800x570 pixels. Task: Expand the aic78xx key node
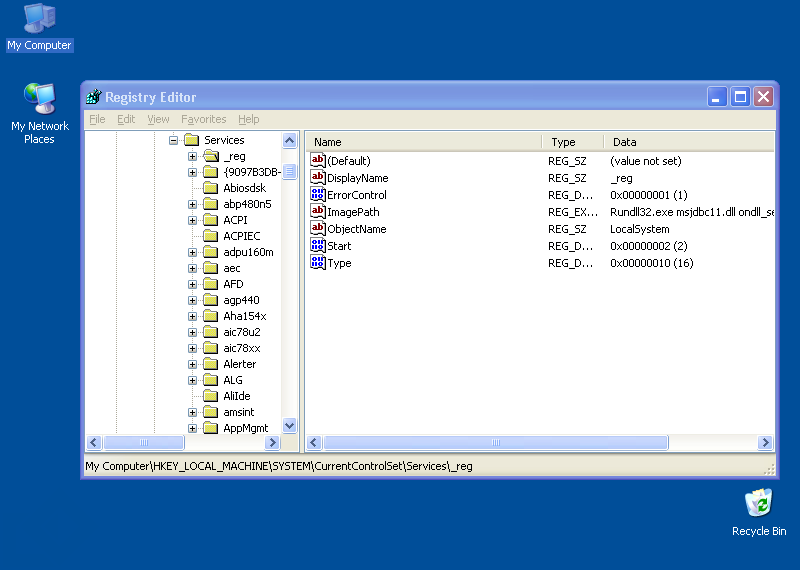[x=192, y=348]
